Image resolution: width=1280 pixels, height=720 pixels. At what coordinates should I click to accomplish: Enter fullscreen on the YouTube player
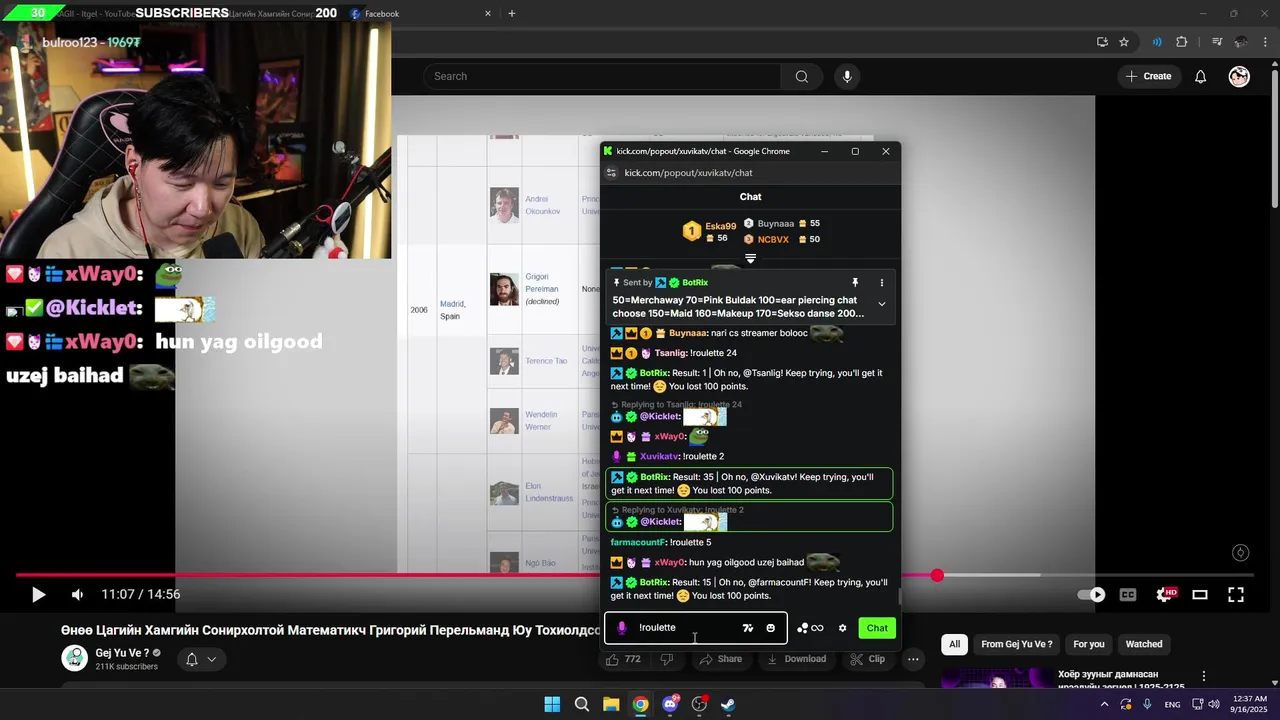[1236, 594]
